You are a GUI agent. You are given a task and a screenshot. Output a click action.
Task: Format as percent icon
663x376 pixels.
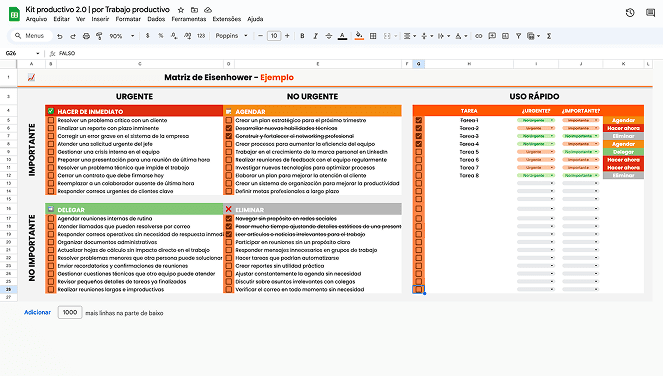(x=161, y=36)
